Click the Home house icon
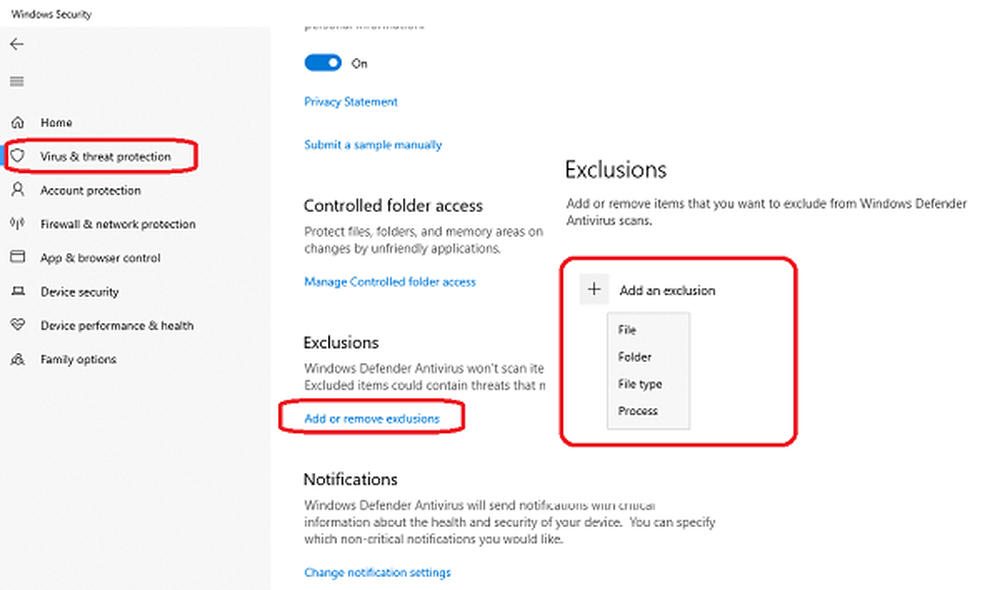This screenshot has width=1000, height=590. click(x=17, y=123)
